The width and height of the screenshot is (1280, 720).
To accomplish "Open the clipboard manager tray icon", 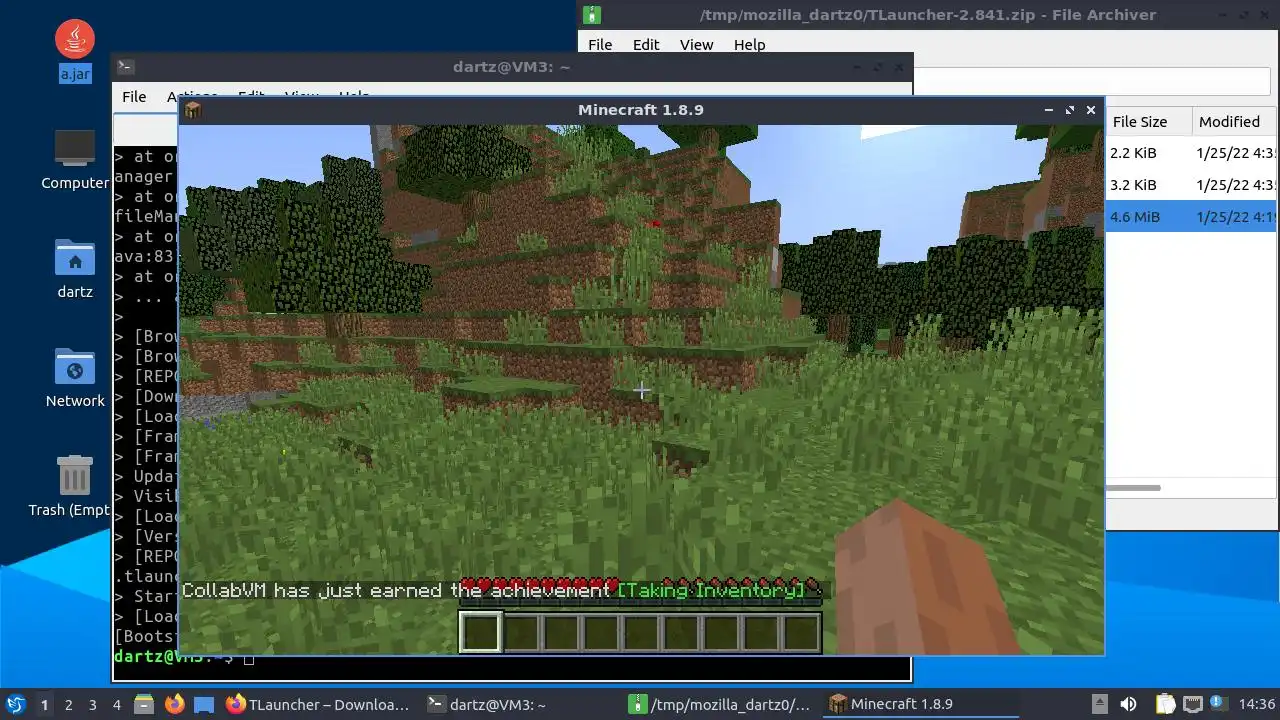I will [x=1165, y=704].
